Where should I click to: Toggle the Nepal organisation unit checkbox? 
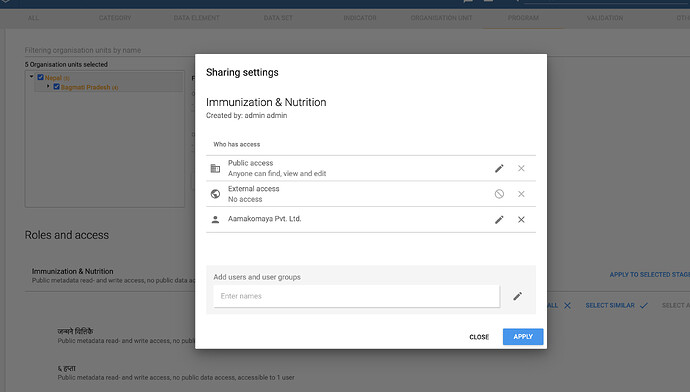(40, 77)
